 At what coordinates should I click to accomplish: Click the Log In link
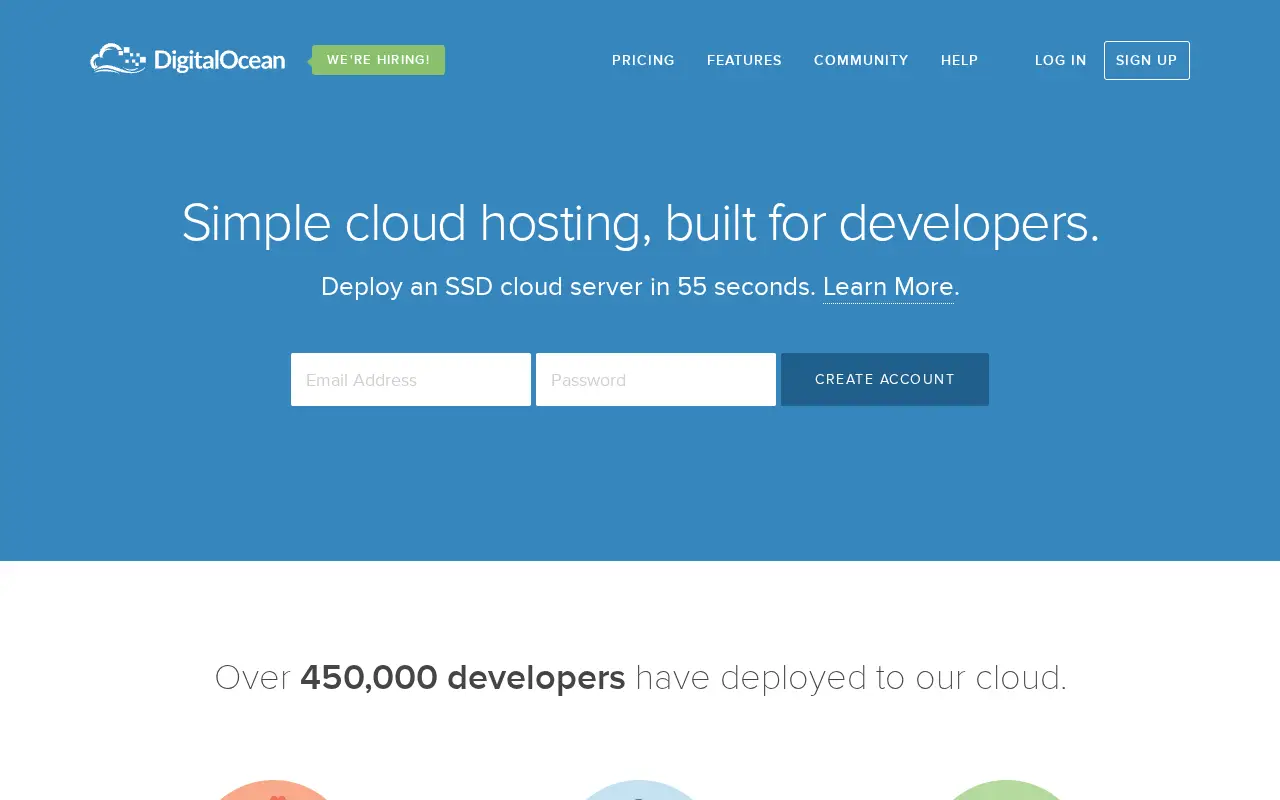click(x=1060, y=60)
